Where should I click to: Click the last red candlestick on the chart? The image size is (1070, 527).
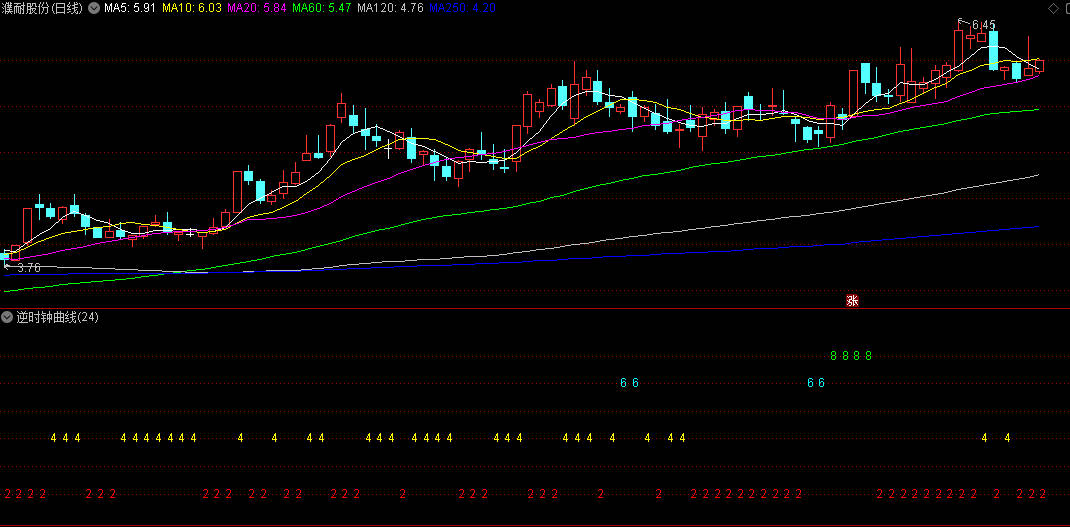pyautogui.click(x=1039, y=66)
